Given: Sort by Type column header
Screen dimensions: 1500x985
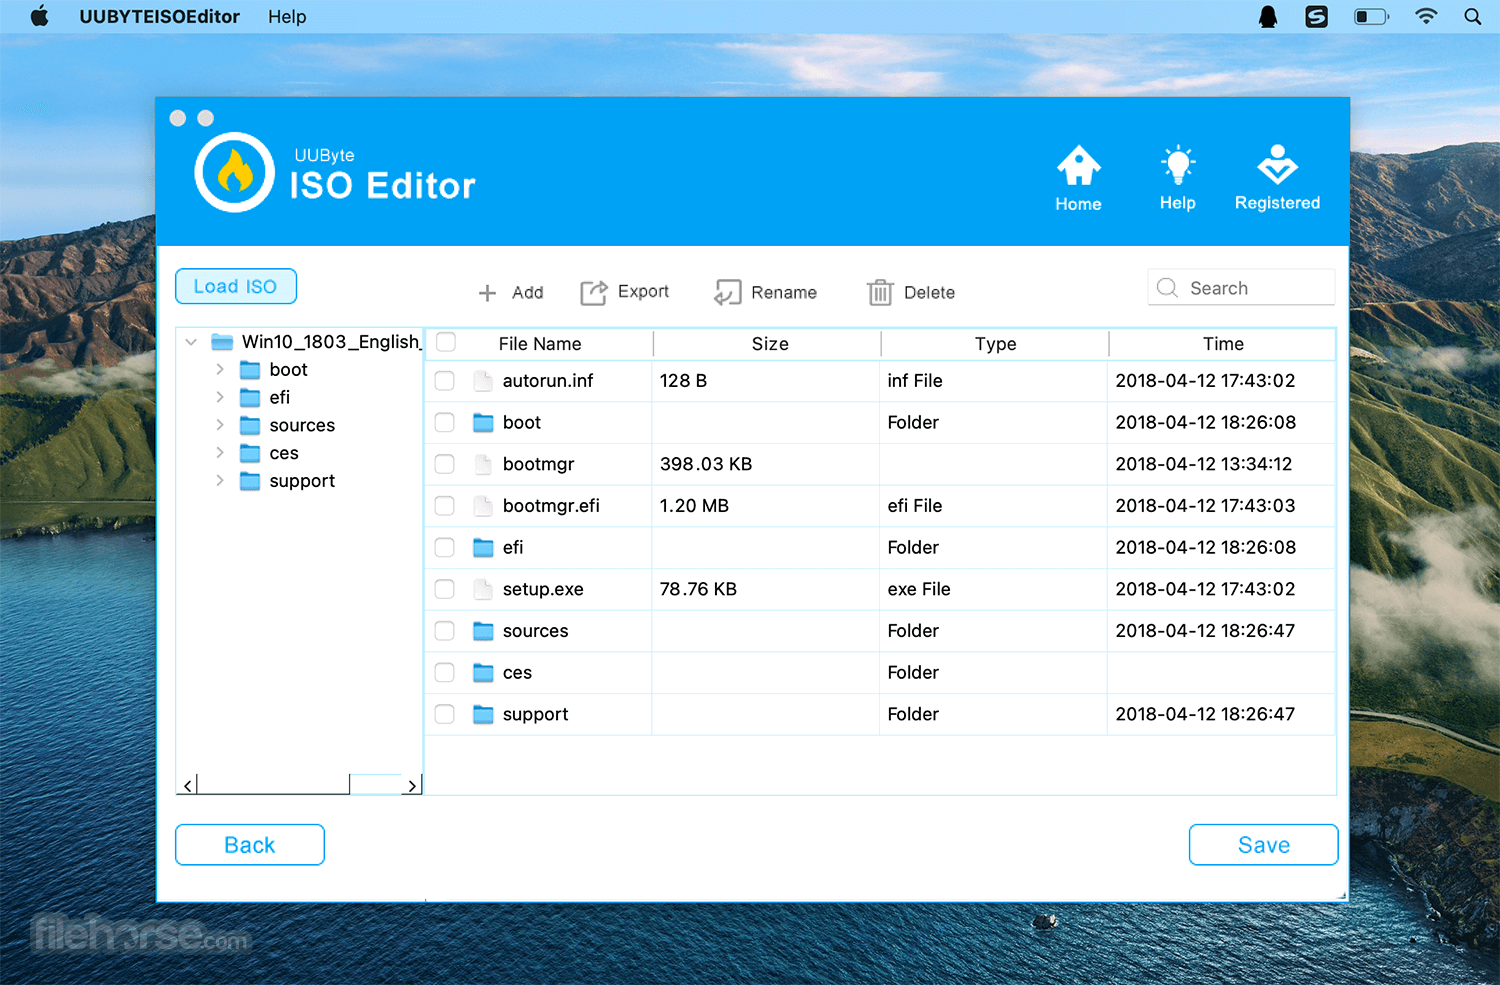Looking at the screenshot, I should (995, 344).
